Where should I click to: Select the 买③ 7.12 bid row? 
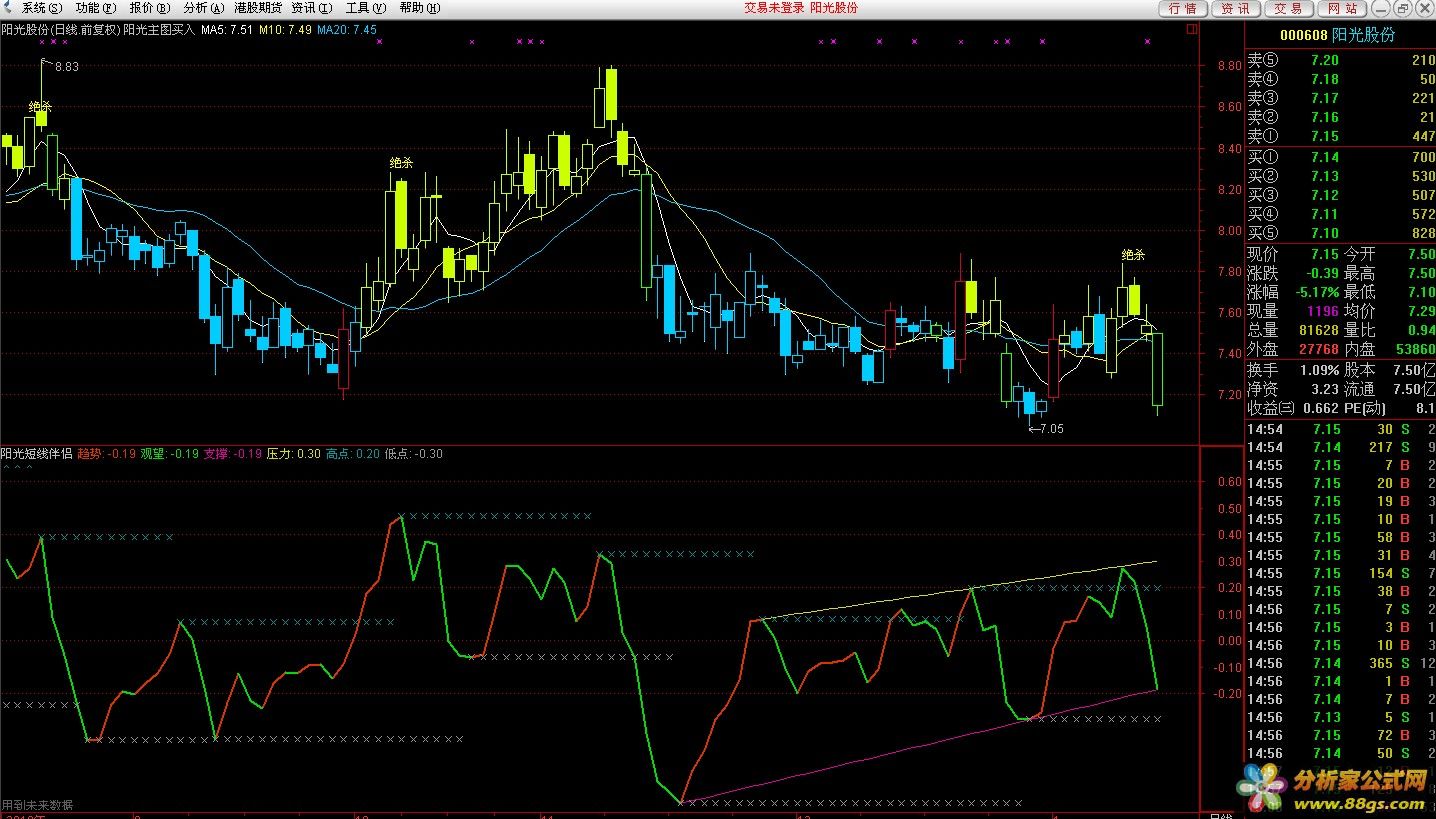click(x=1340, y=195)
